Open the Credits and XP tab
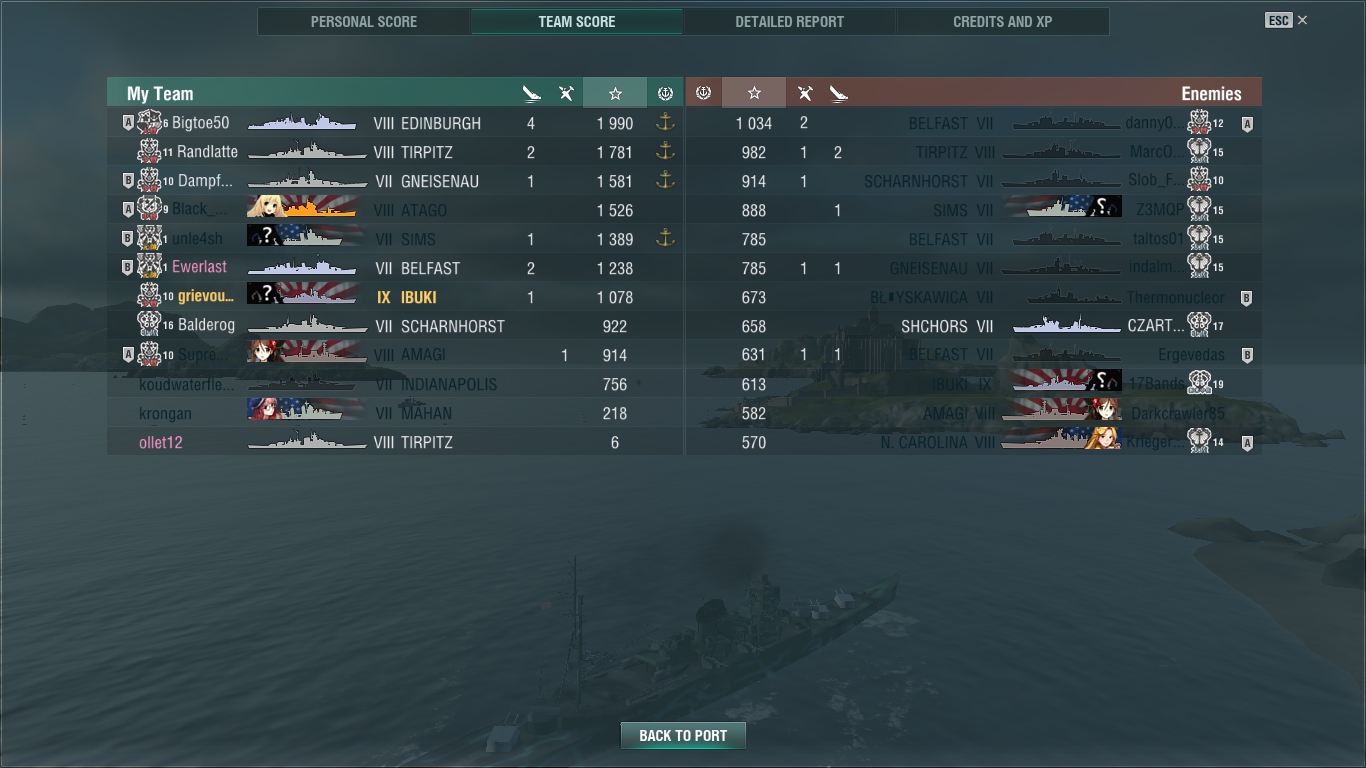This screenshot has height=768, width=1366. [x=1002, y=21]
